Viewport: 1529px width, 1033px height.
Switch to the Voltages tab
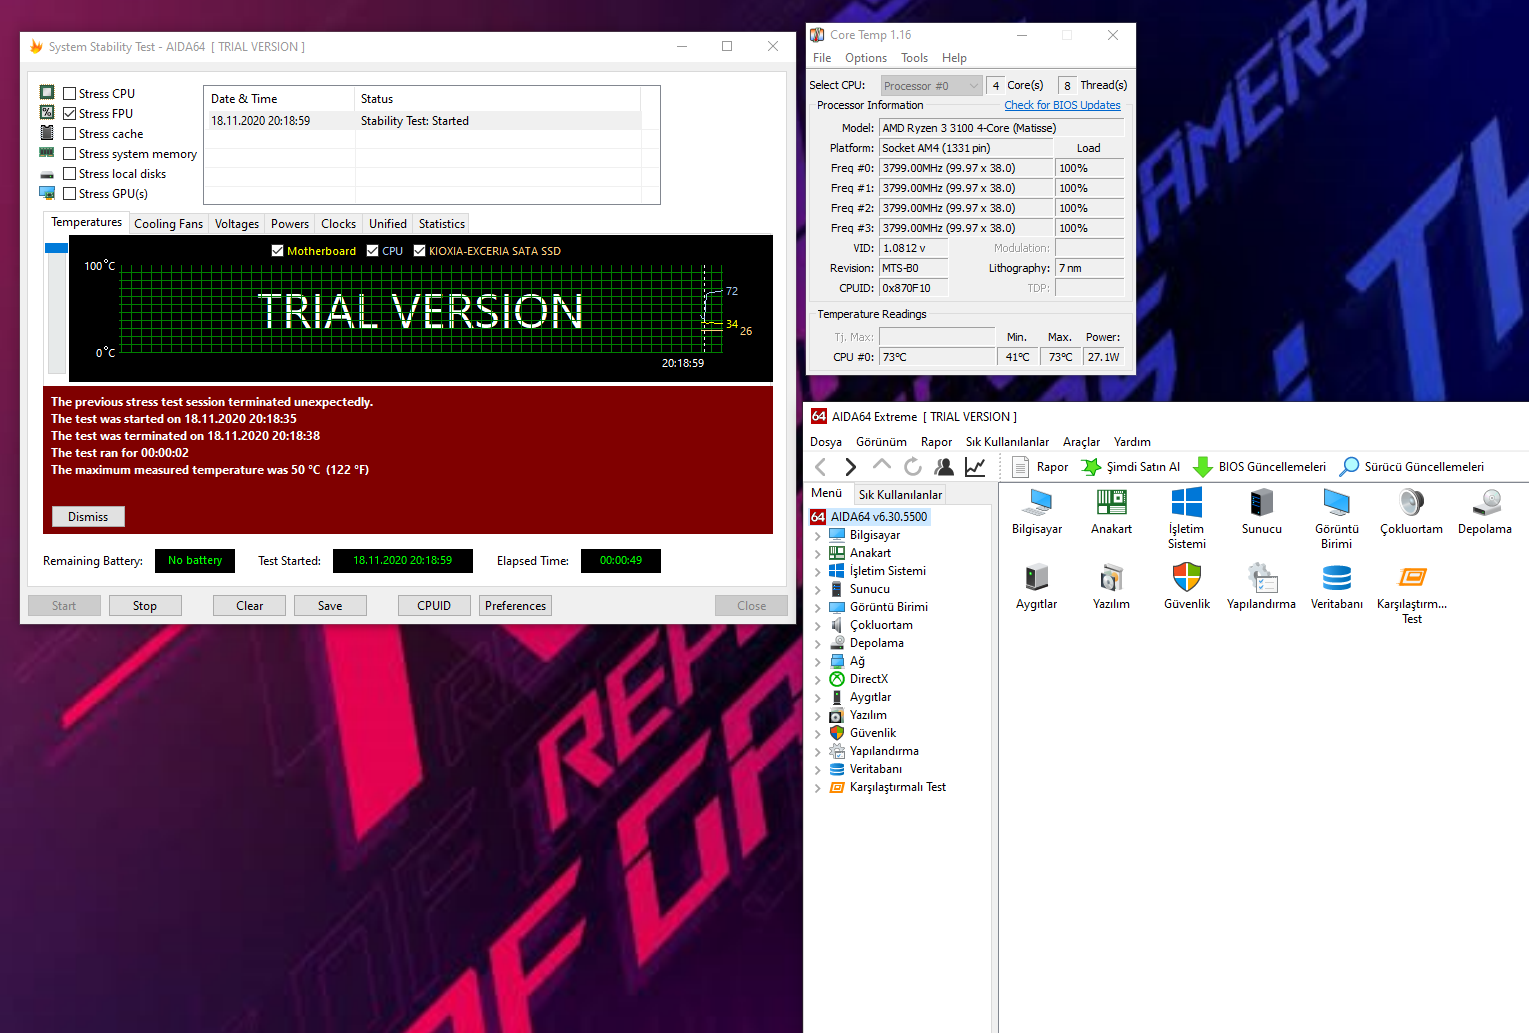tap(237, 224)
